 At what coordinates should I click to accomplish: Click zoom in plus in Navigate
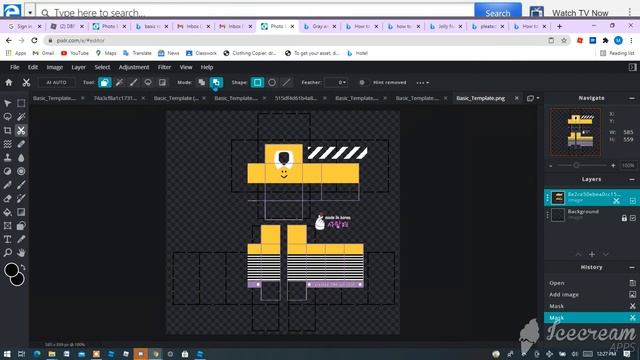(613, 165)
